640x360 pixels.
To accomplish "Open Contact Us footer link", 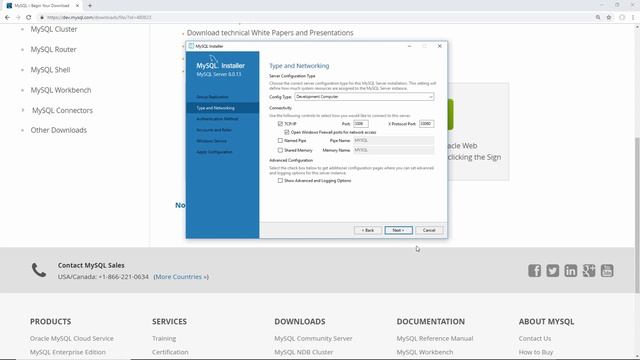I will 535,338.
